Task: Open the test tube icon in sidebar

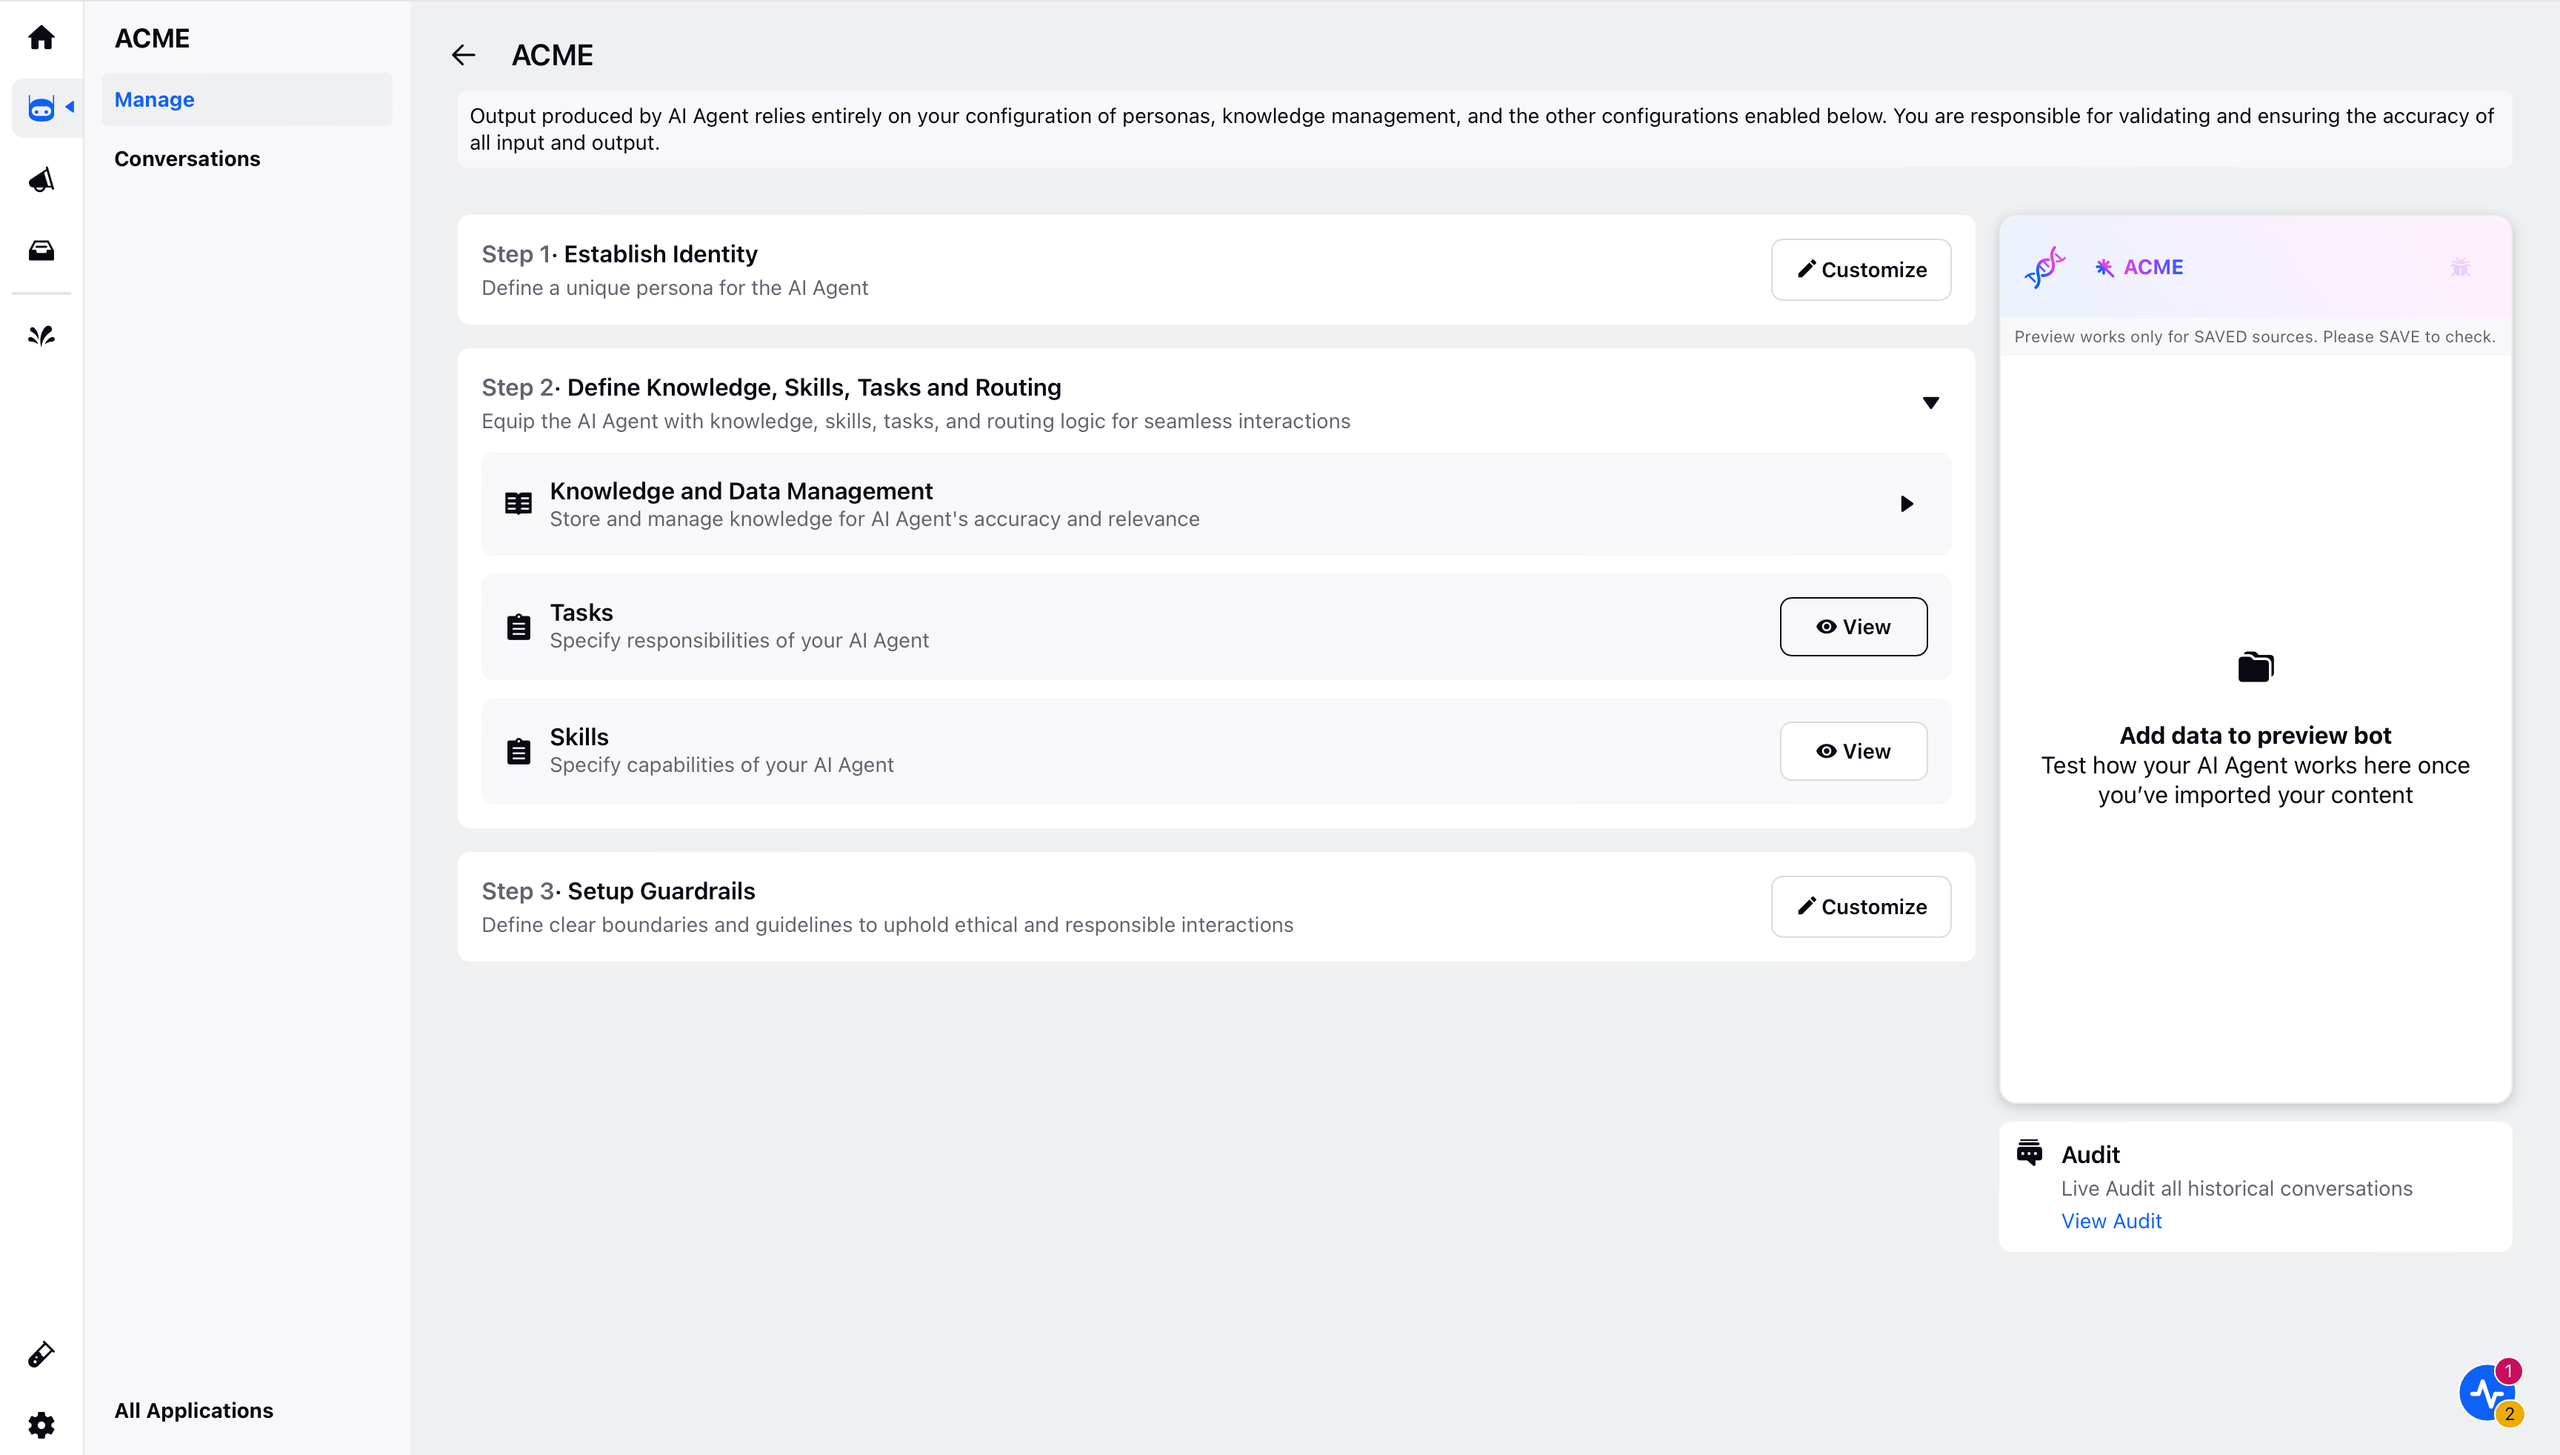Action: pos(41,1354)
